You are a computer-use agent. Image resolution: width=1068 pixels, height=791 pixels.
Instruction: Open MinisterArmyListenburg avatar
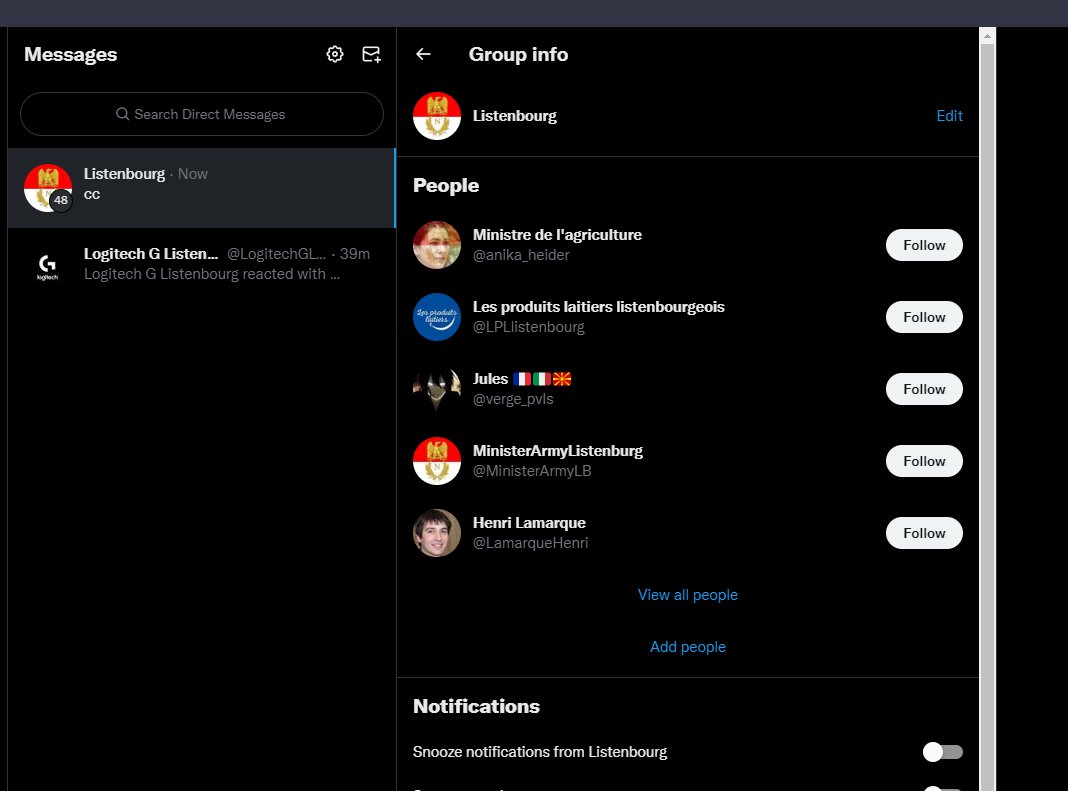coord(437,461)
